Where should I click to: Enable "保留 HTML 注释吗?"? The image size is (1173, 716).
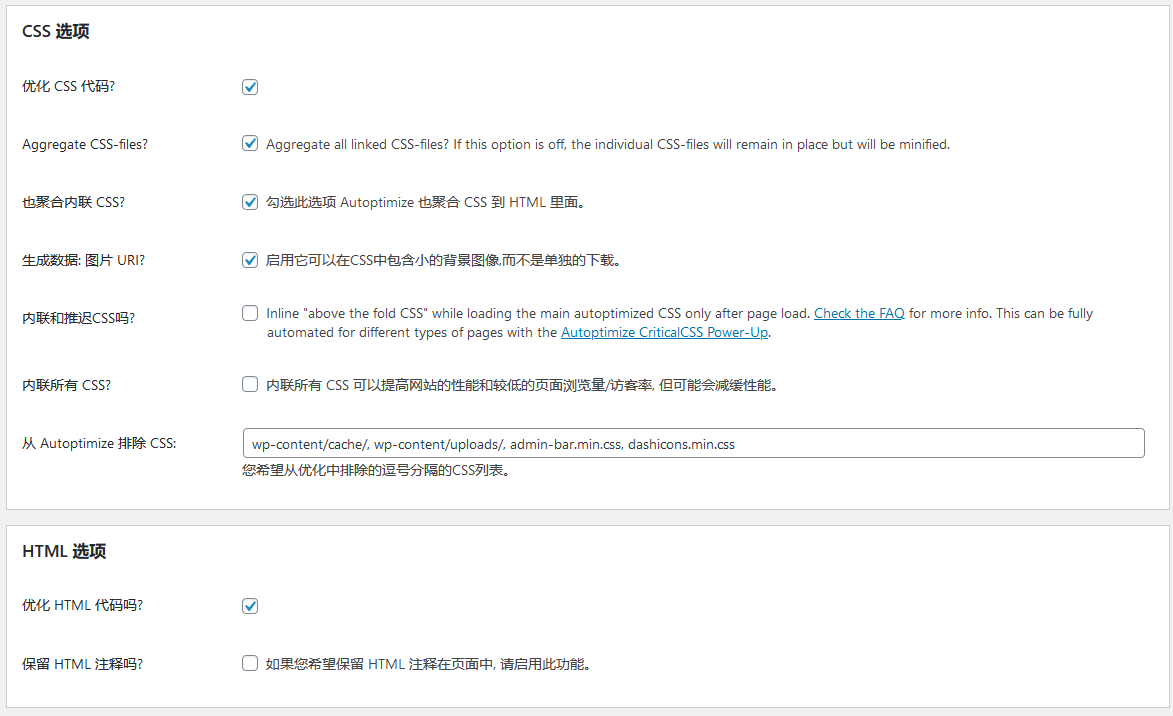tap(250, 663)
